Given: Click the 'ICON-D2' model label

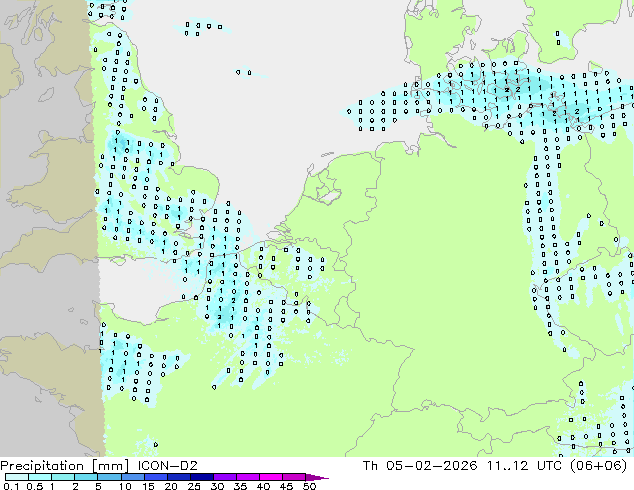Looking at the screenshot, I should [x=167, y=465].
